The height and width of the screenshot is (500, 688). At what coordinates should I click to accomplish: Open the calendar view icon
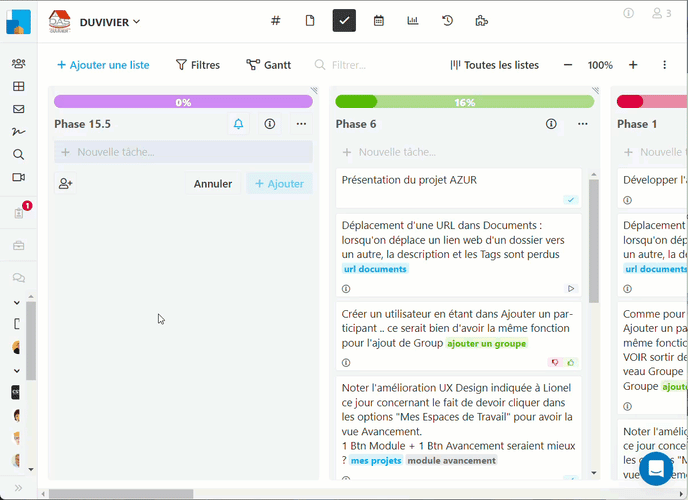tap(379, 20)
